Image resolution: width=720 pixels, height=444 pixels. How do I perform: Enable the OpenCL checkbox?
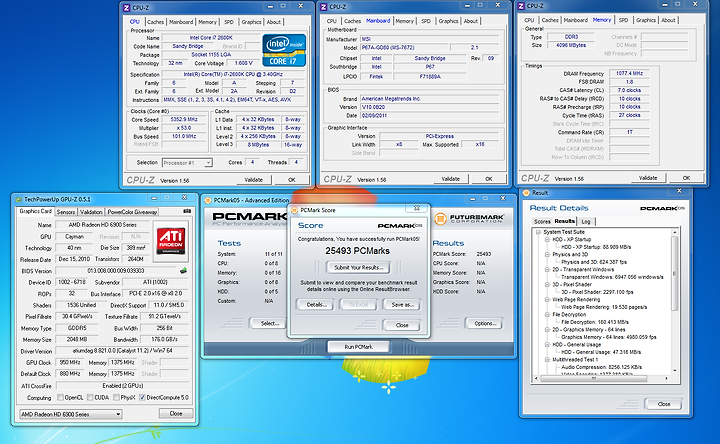(60, 397)
